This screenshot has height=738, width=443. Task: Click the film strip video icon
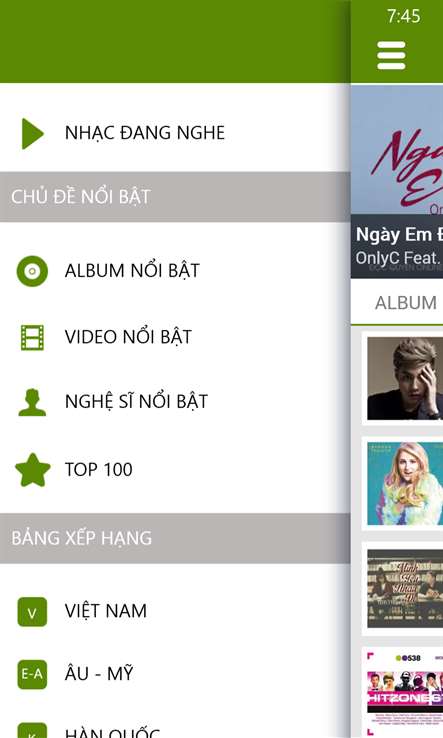point(32,337)
